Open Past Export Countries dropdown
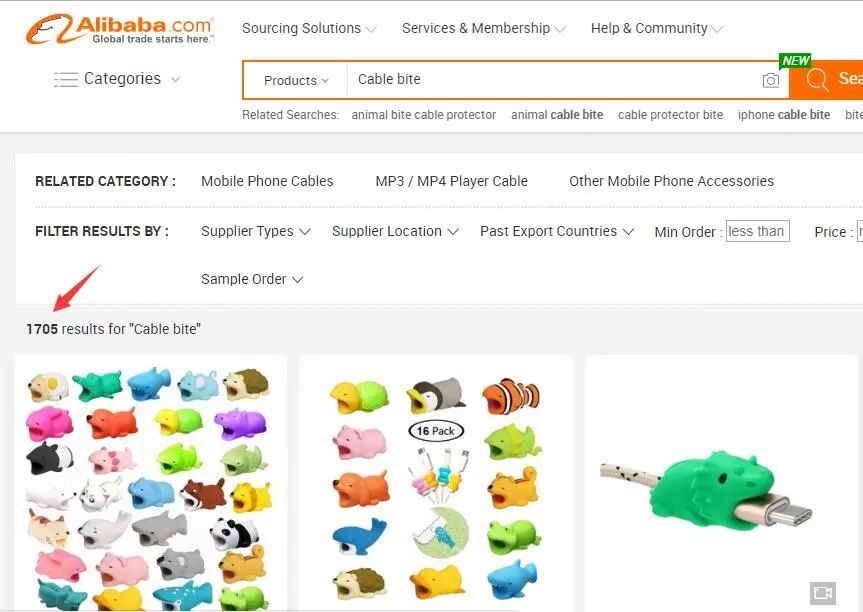863x612 pixels. click(557, 231)
